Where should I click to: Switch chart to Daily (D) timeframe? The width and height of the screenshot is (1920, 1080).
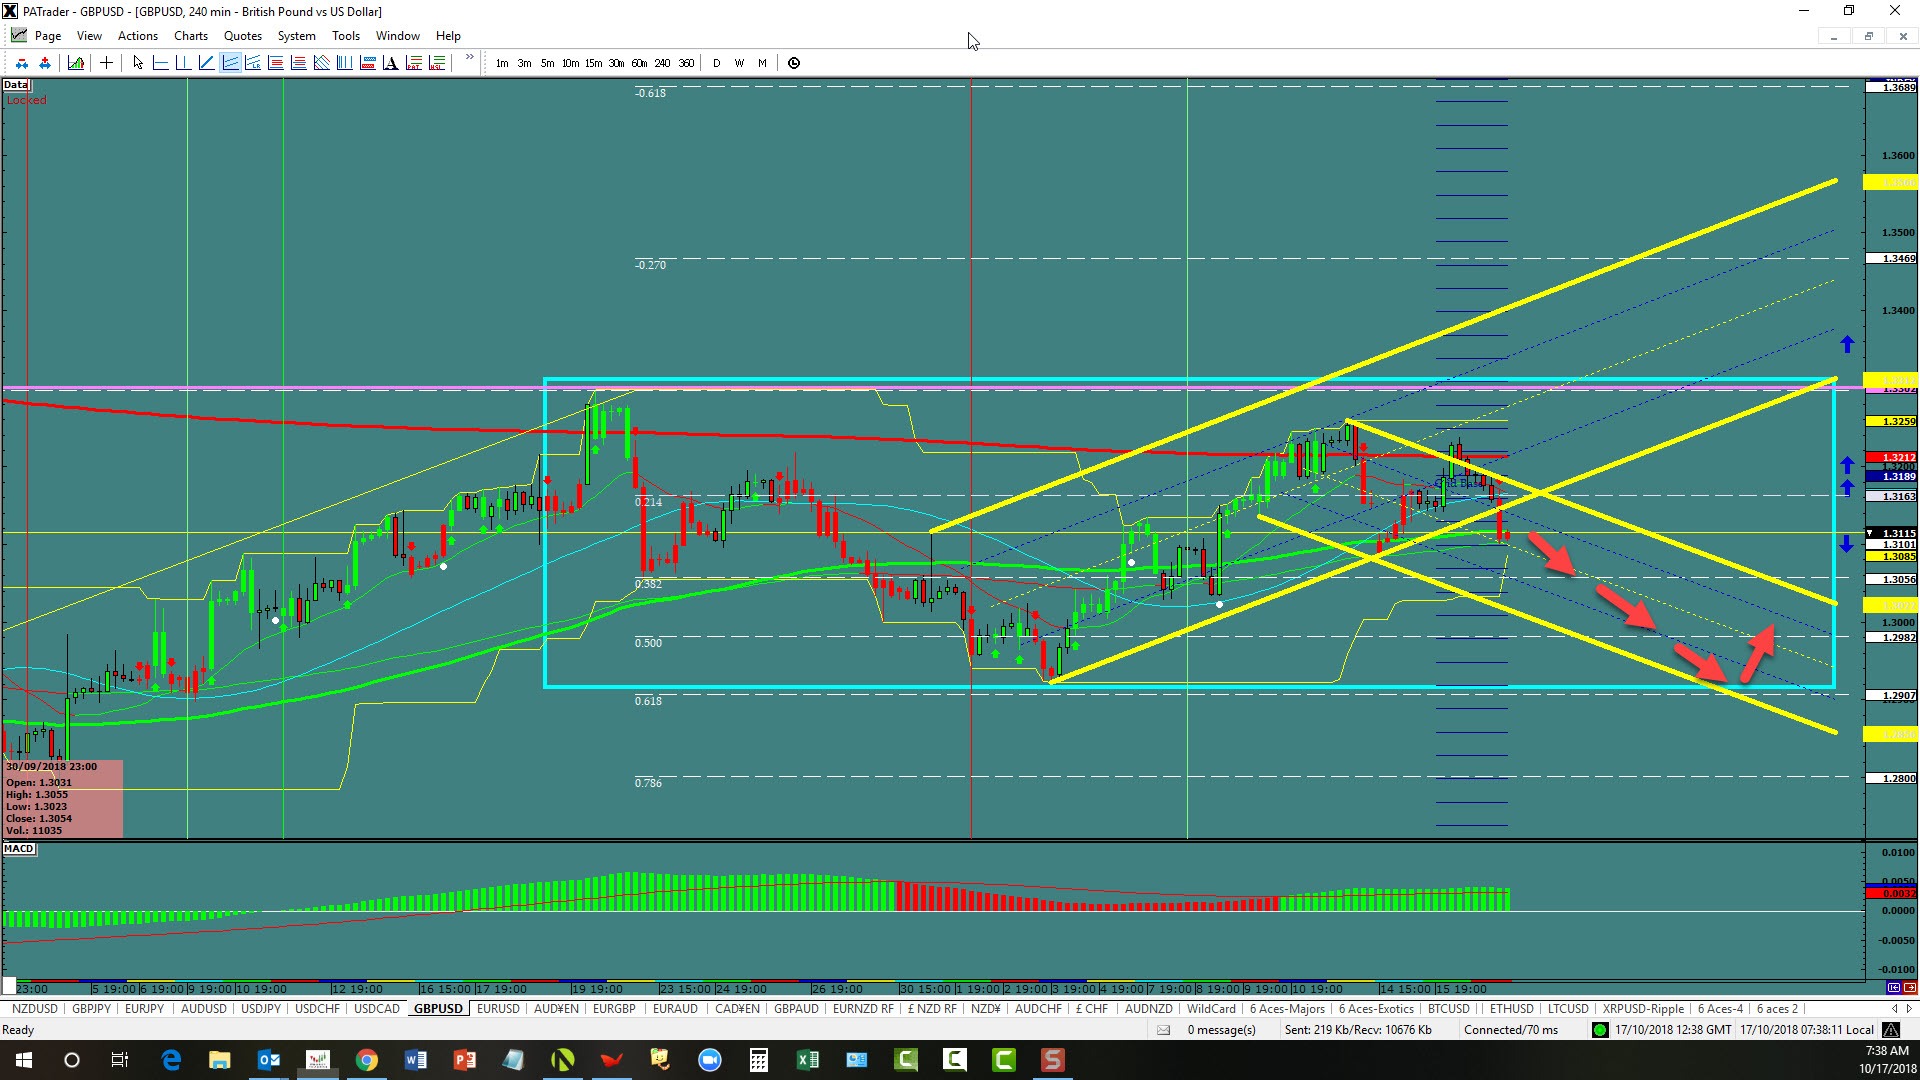(x=716, y=63)
